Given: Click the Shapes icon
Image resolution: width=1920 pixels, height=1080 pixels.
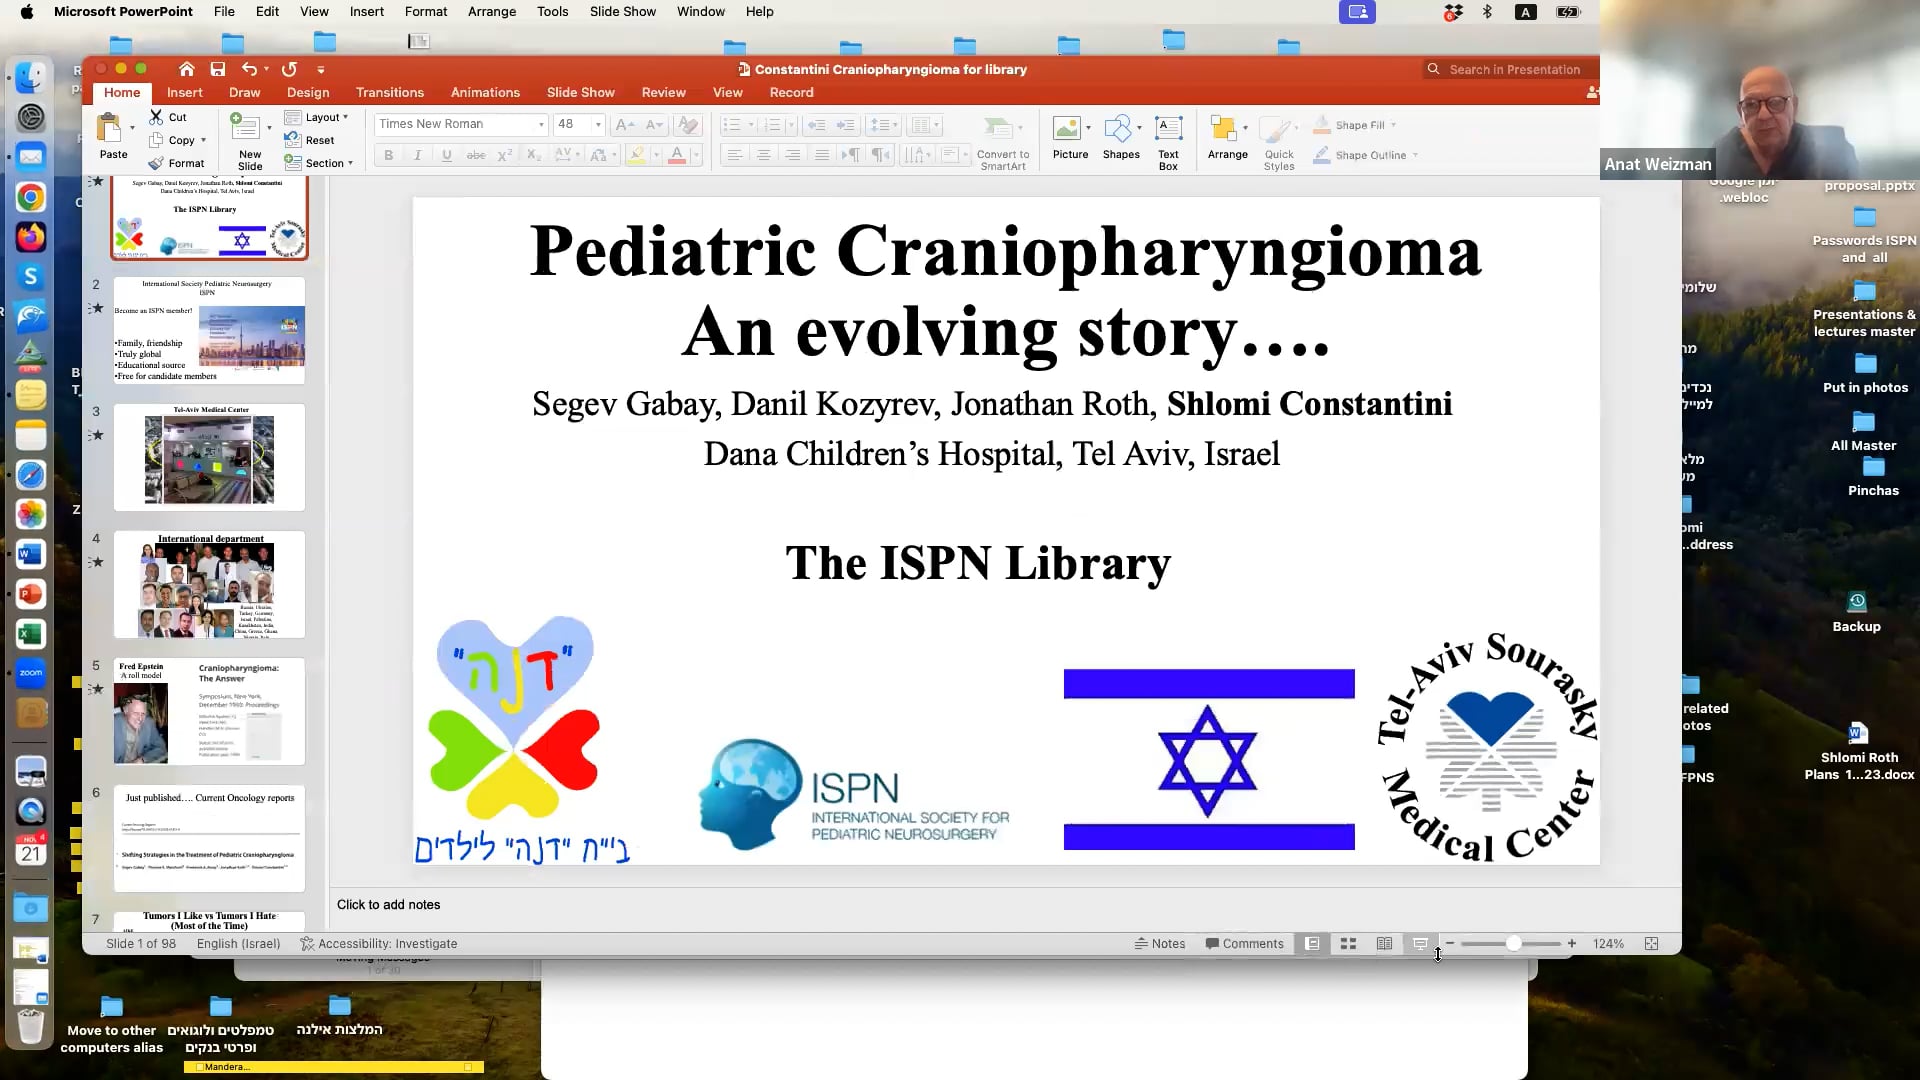Looking at the screenshot, I should pyautogui.click(x=1118, y=128).
